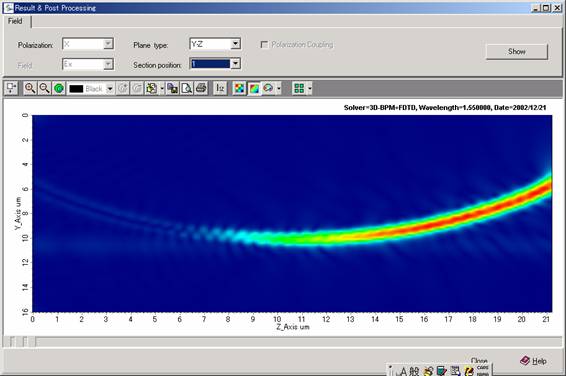Open the print preview icon

tap(187, 88)
